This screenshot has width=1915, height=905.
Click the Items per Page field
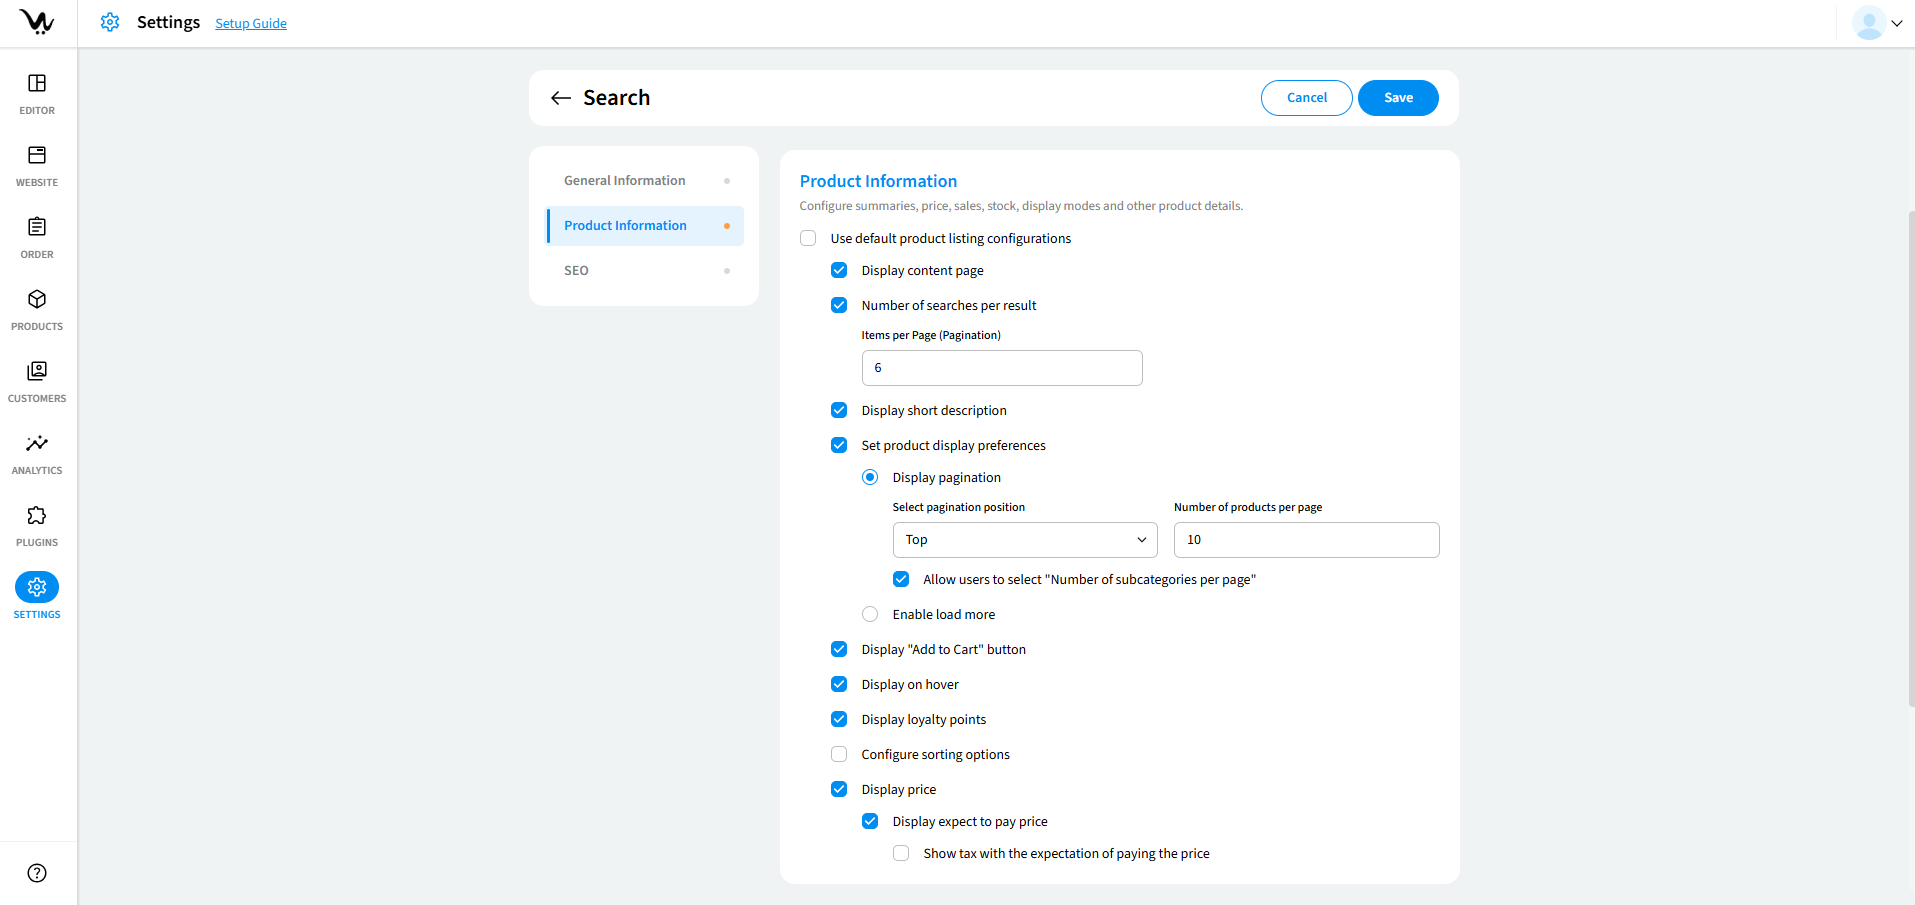pyautogui.click(x=1001, y=368)
